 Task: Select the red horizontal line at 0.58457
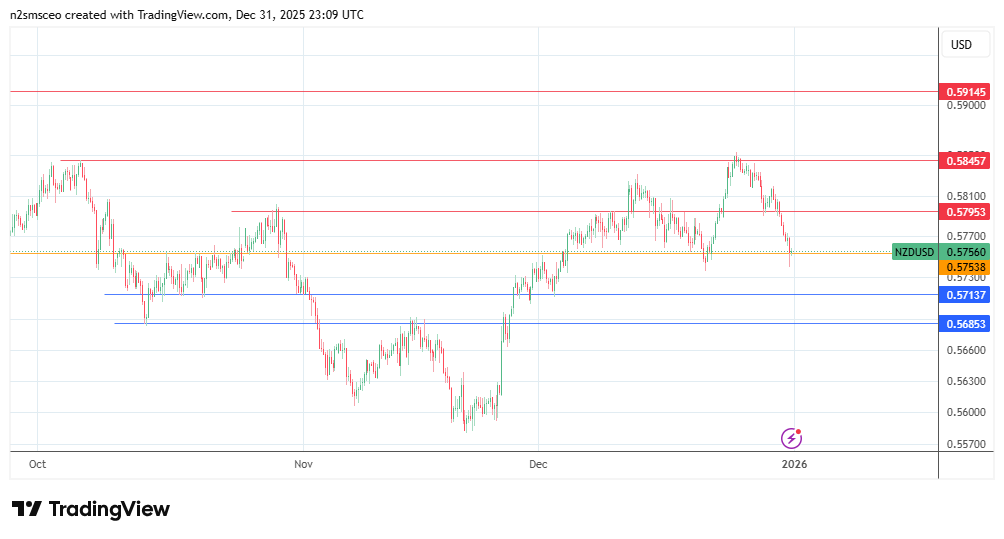[x=500, y=160]
